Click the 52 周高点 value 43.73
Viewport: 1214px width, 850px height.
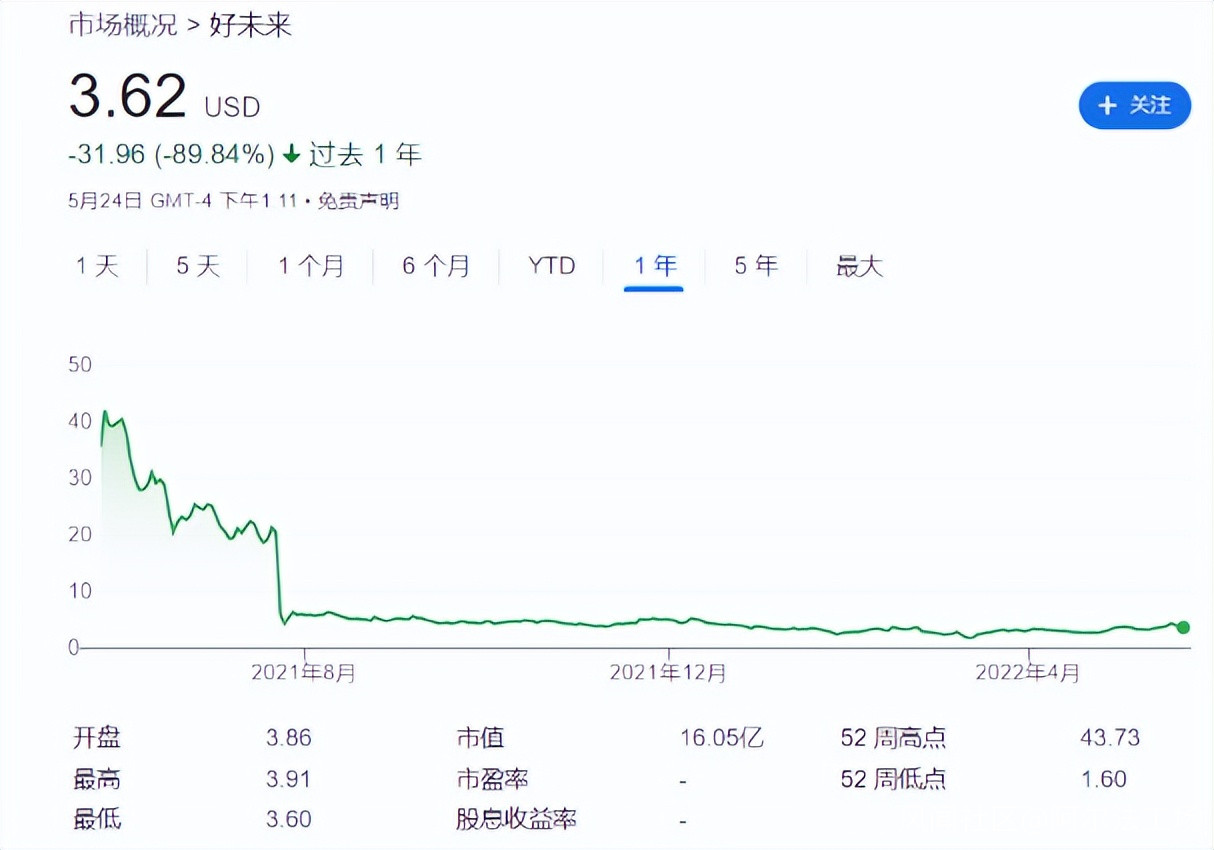tap(1110, 739)
